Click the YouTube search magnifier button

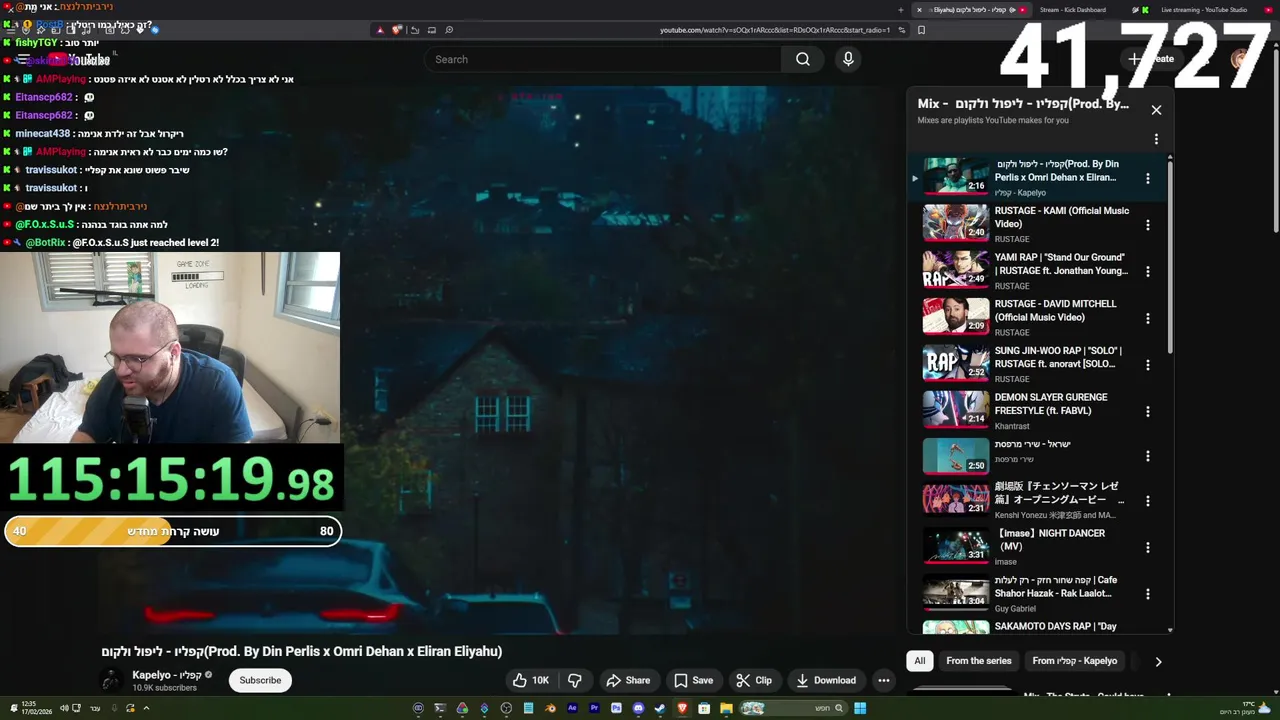(x=803, y=59)
